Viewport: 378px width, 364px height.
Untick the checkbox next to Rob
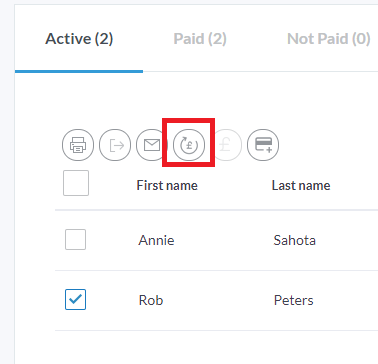click(75, 299)
